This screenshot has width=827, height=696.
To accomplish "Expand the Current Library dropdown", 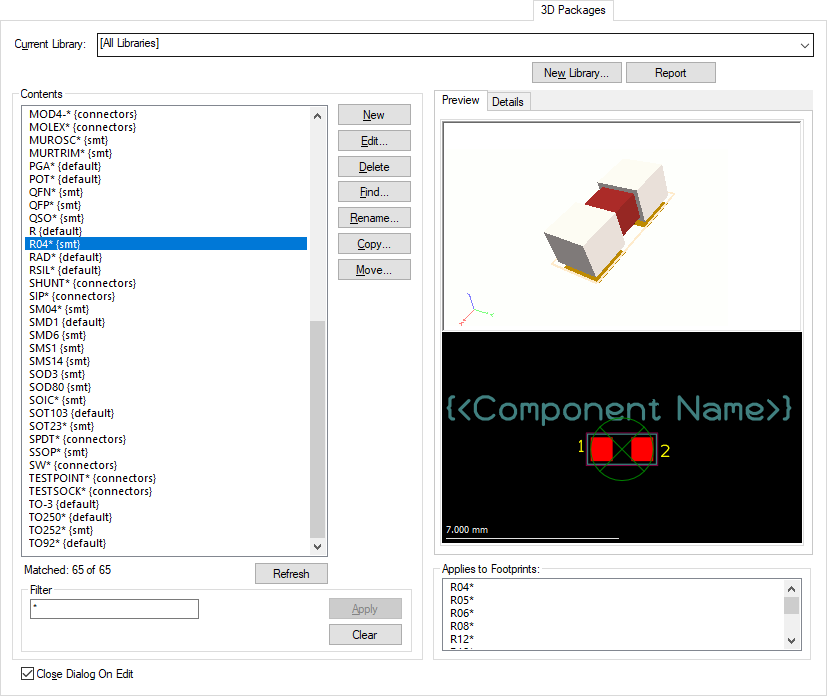I will click(x=805, y=45).
